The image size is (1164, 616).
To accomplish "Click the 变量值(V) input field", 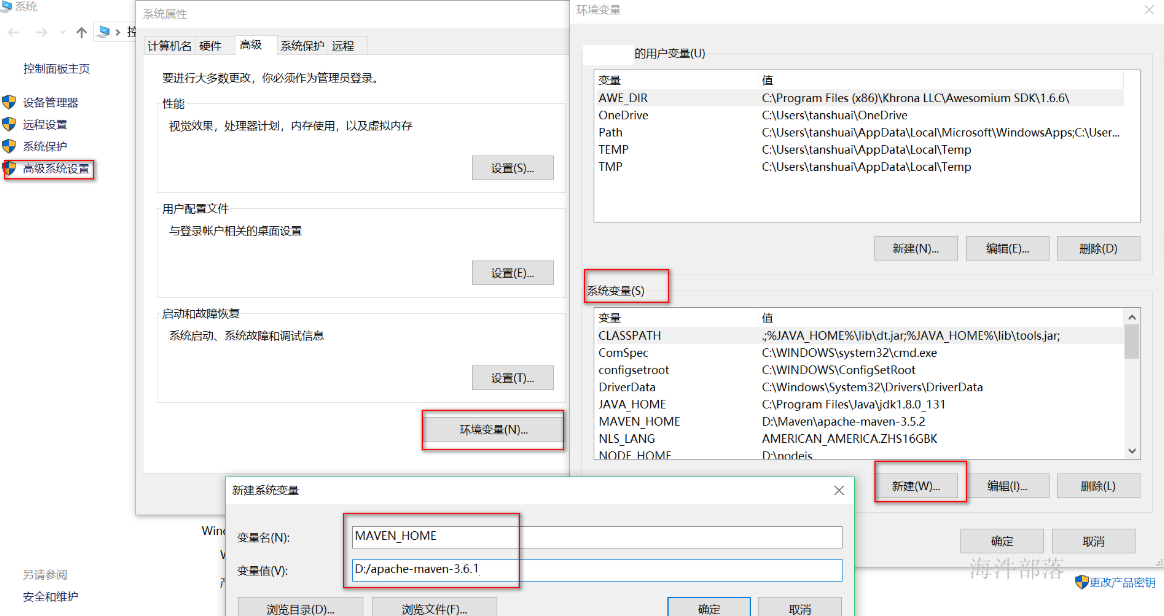I will [x=597, y=570].
